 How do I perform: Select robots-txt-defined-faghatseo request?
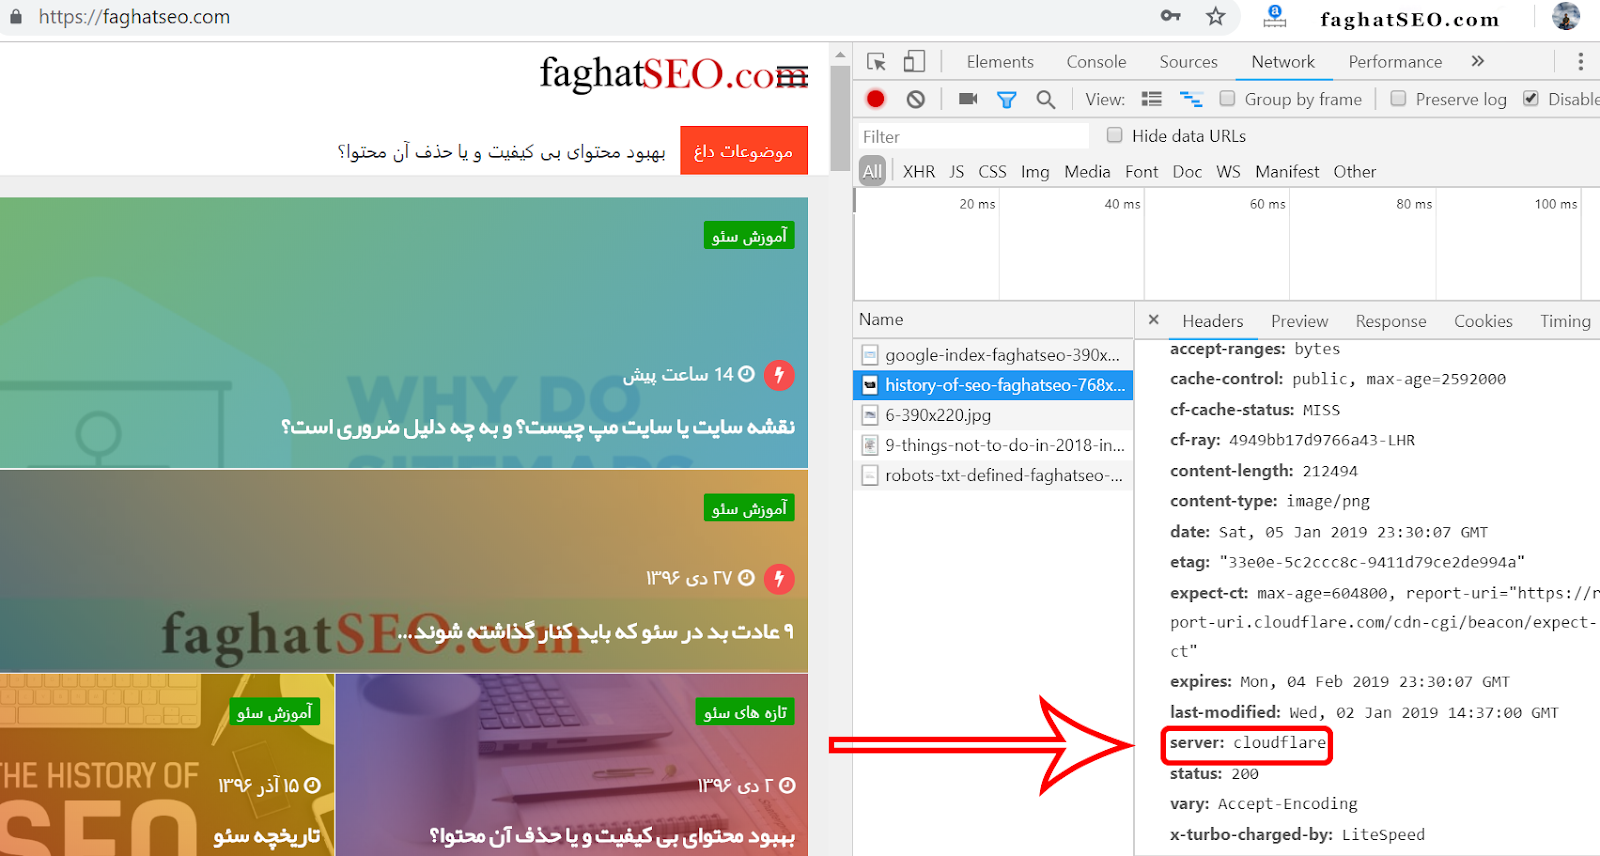coord(993,475)
